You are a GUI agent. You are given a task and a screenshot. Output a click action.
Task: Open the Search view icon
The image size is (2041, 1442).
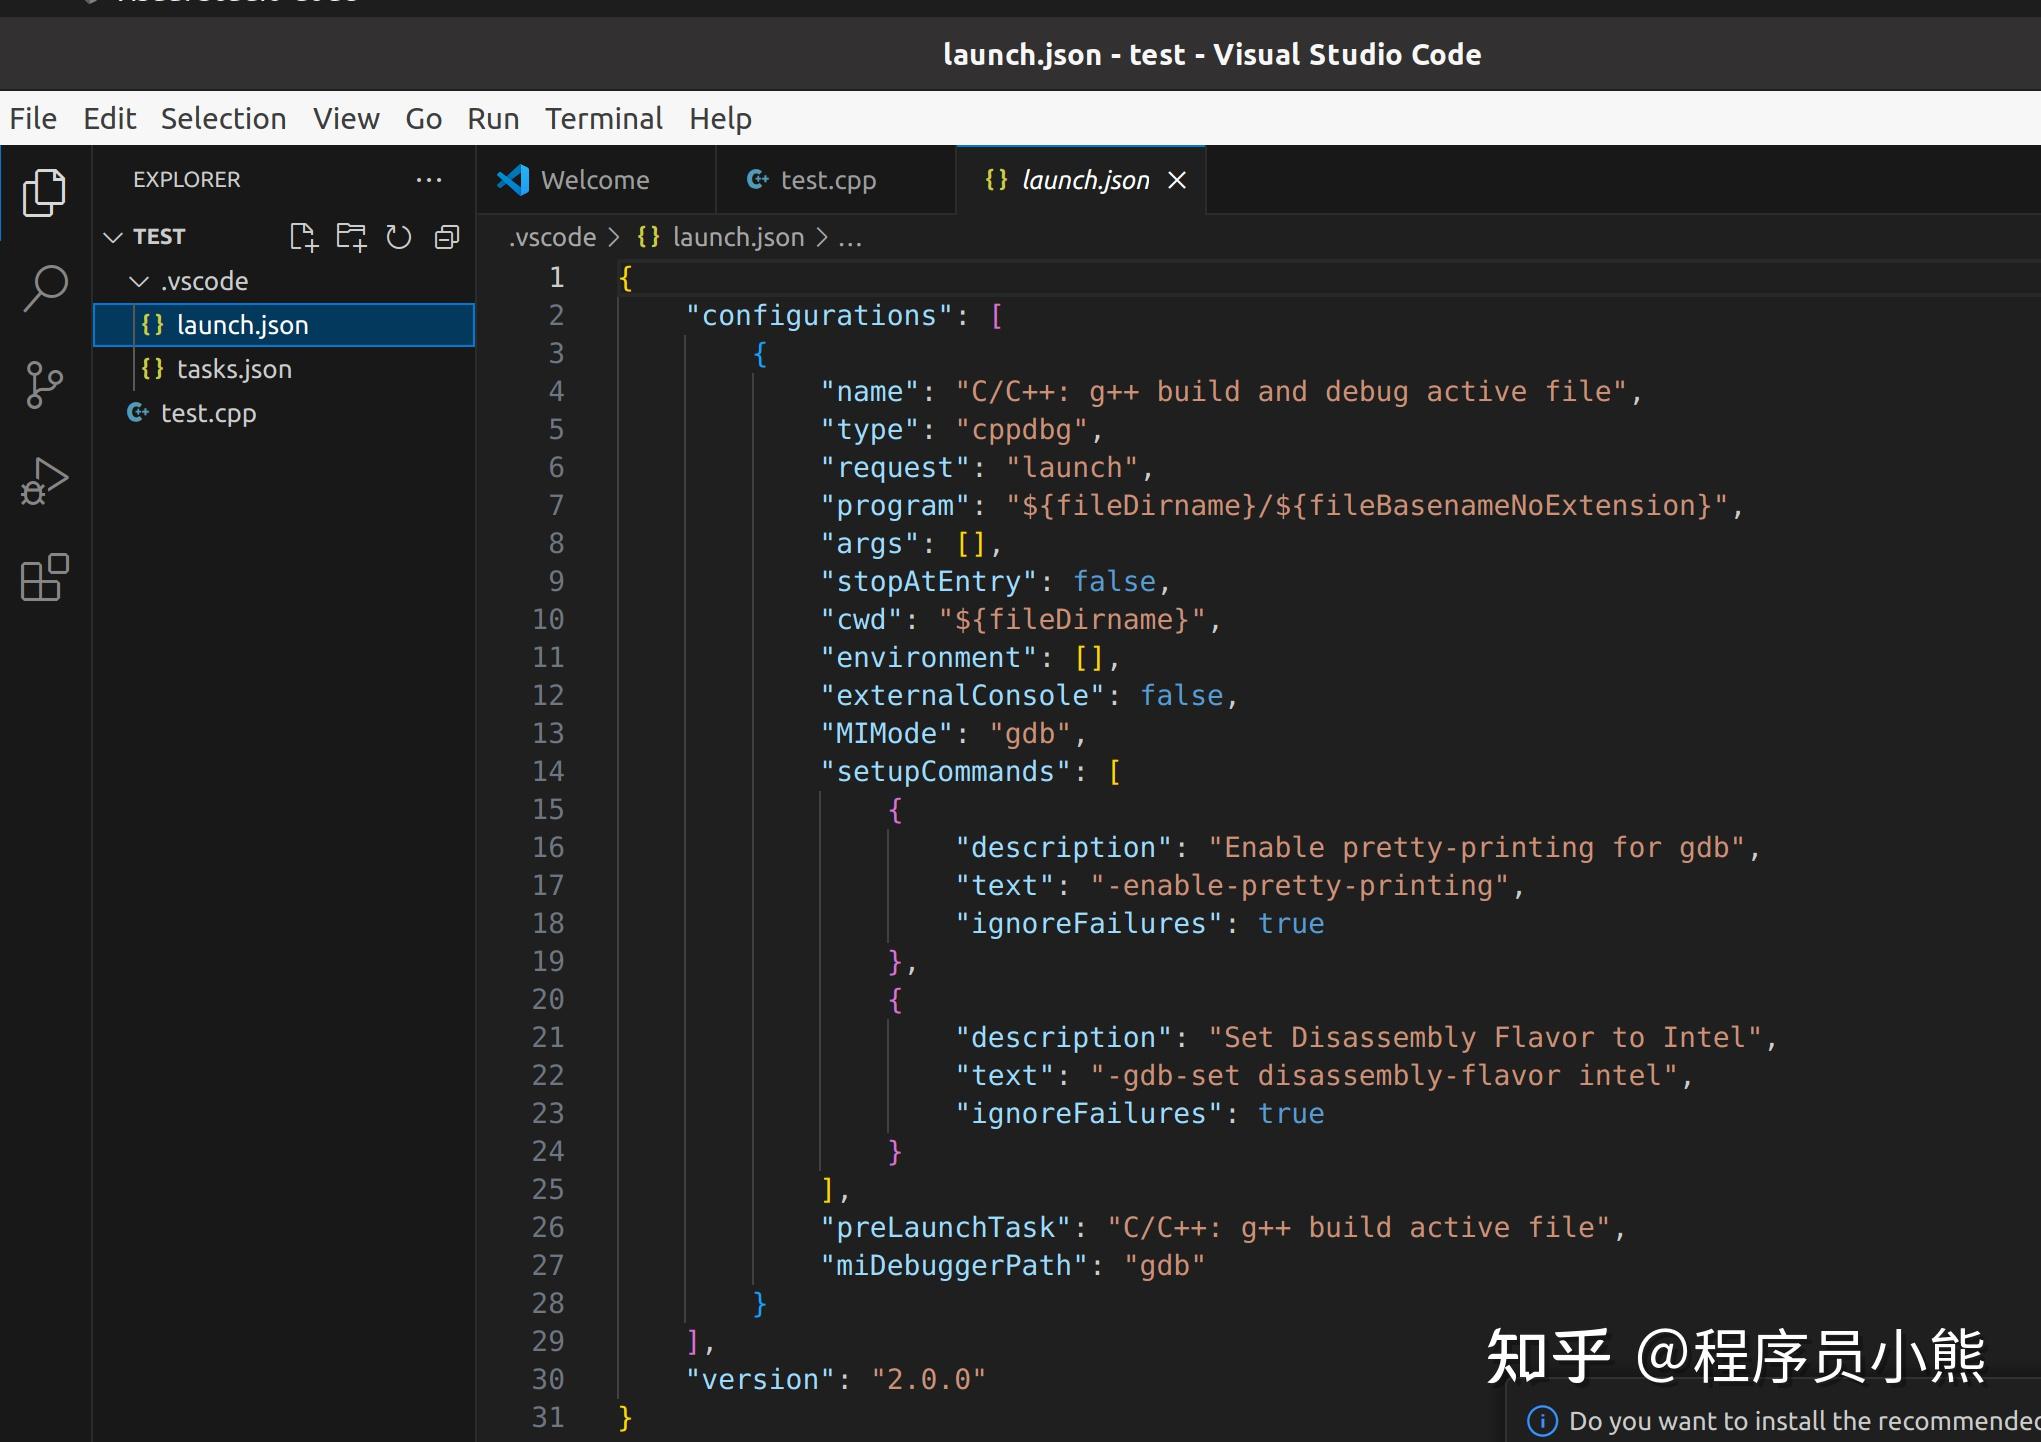(44, 288)
